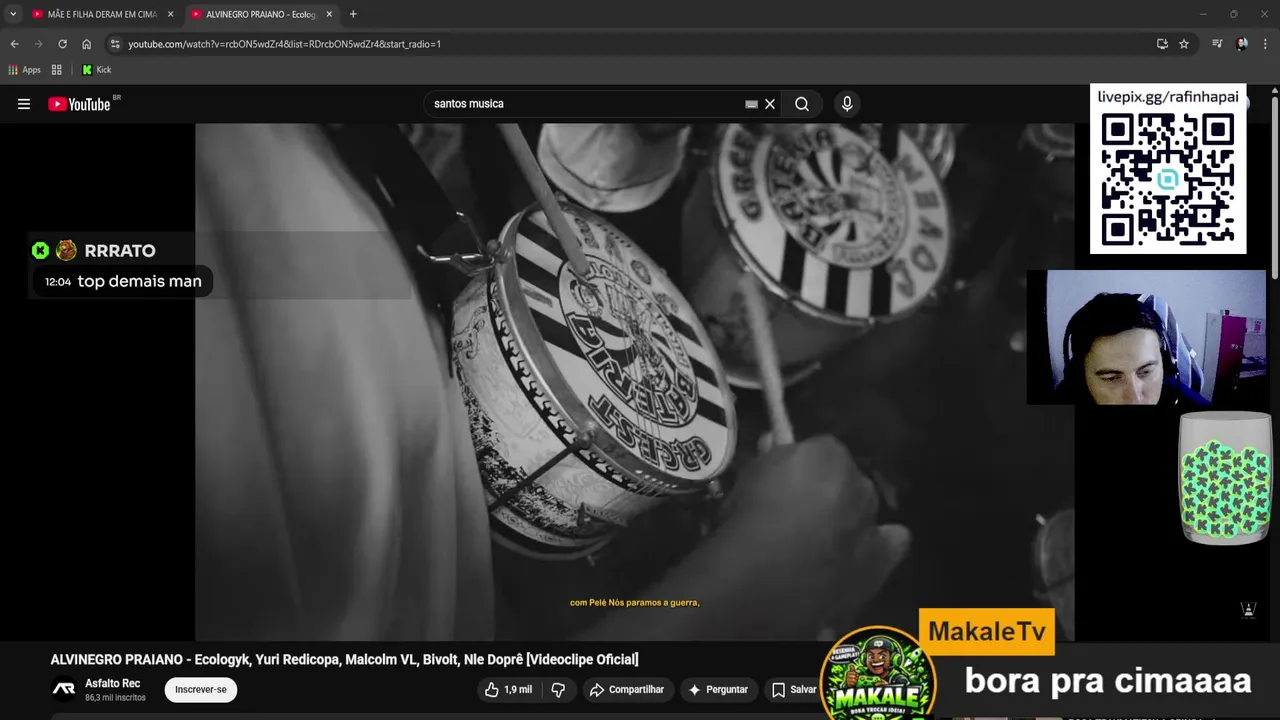Go forward with the browser forward arrow
Viewport: 1280px width, 720px height.
(38, 44)
